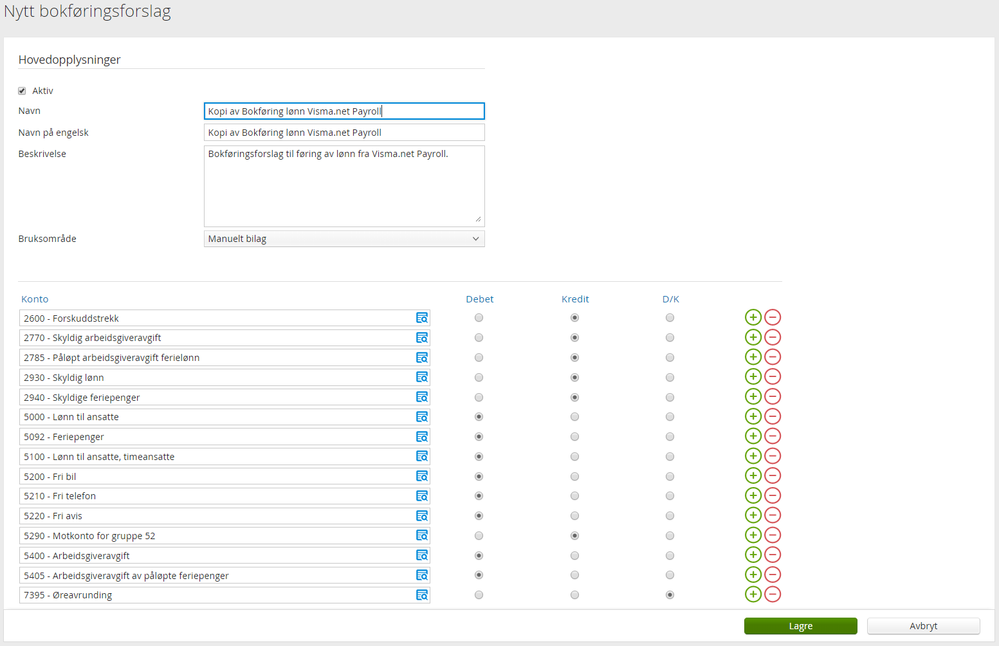The width and height of the screenshot is (999, 646).
Task: Set 2930 - Skyldig lønn to Debet
Action: 478,377
